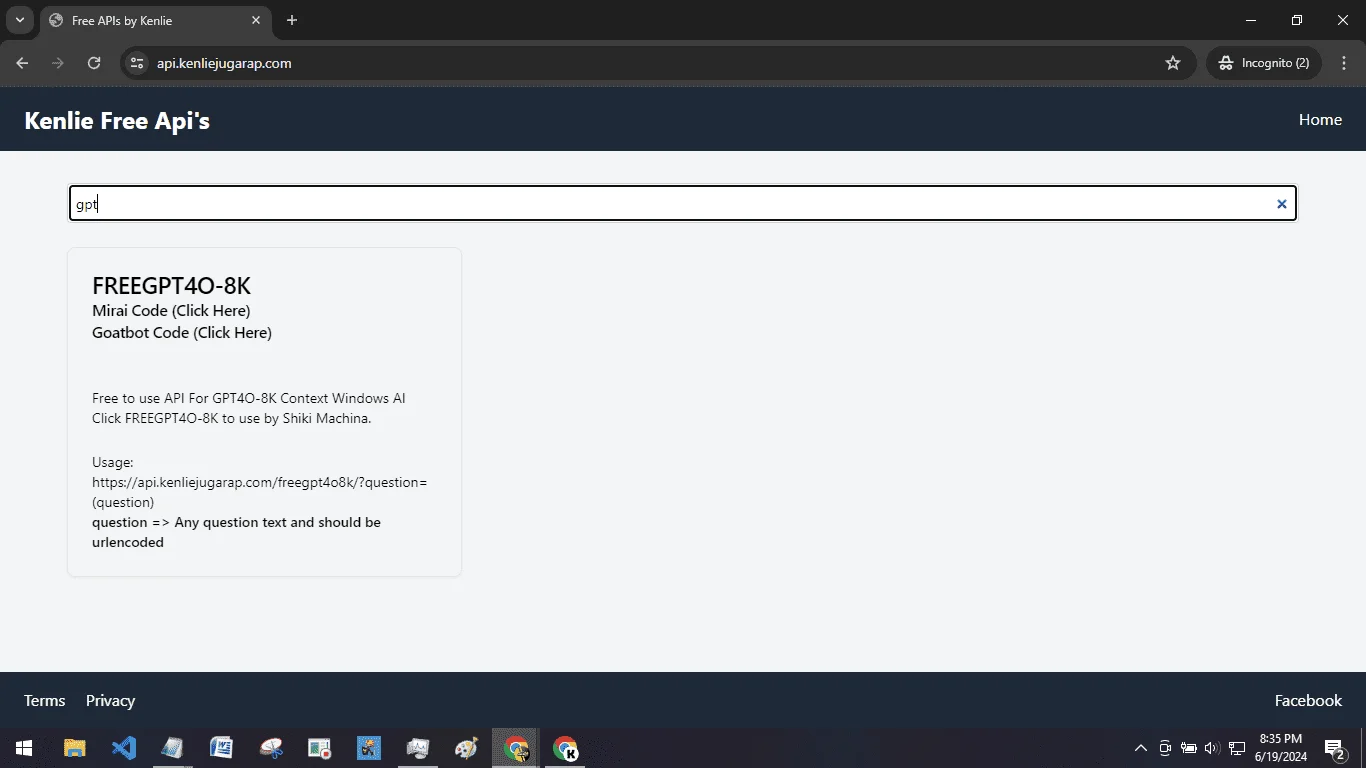The width and height of the screenshot is (1366, 768).
Task: Open the new tab plus button
Action: [x=292, y=20]
